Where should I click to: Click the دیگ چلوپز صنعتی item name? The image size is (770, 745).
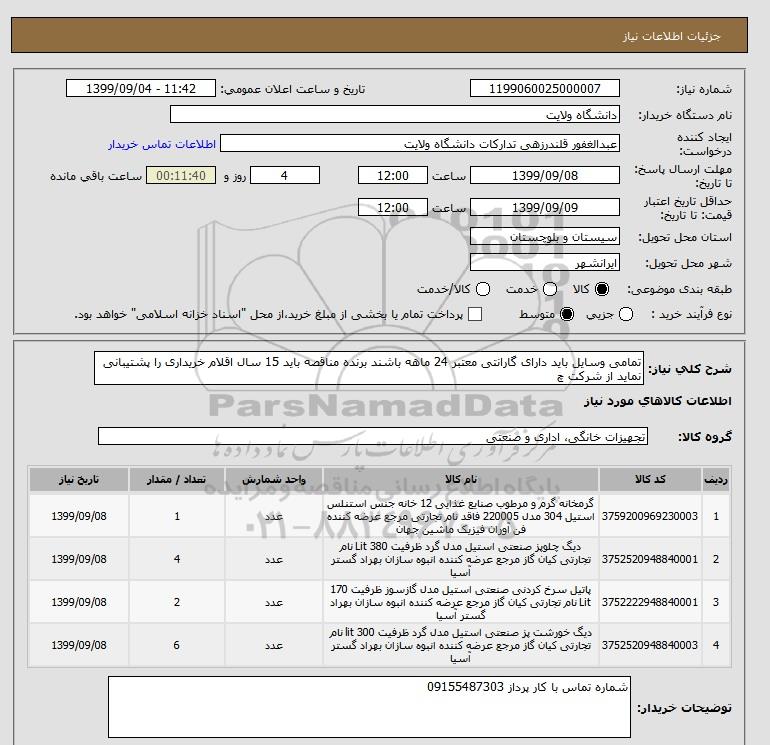pyautogui.click(x=461, y=559)
